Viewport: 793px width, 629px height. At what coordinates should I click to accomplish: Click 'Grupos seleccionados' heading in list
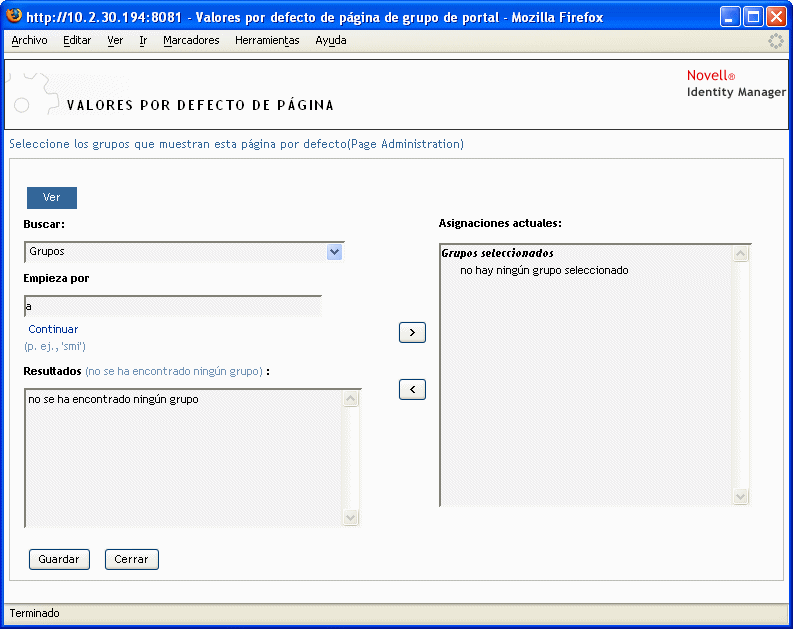point(497,253)
